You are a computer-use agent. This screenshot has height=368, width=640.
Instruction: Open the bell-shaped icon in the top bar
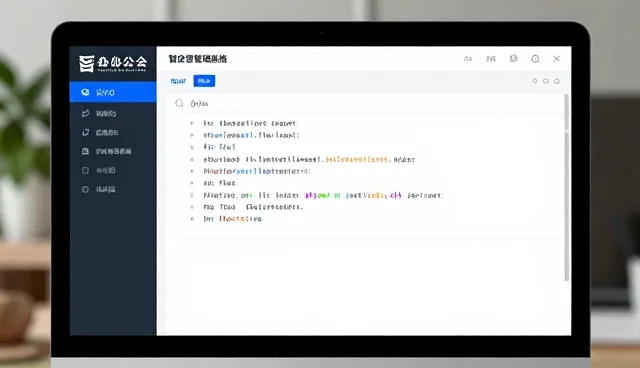click(513, 59)
